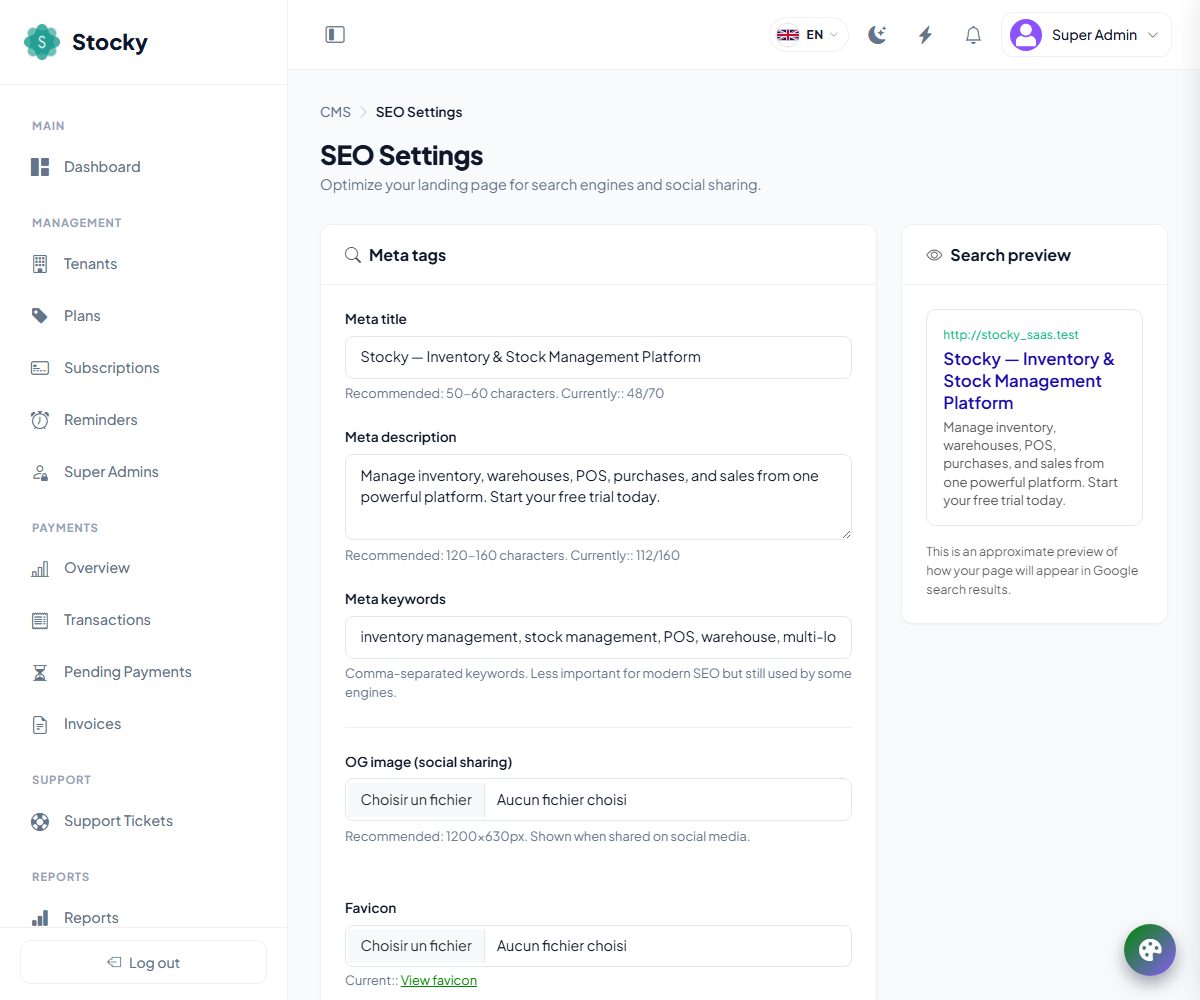The height and width of the screenshot is (1000, 1200).
Task: Click the Reminders alarm clock icon
Action: pyautogui.click(x=40, y=420)
